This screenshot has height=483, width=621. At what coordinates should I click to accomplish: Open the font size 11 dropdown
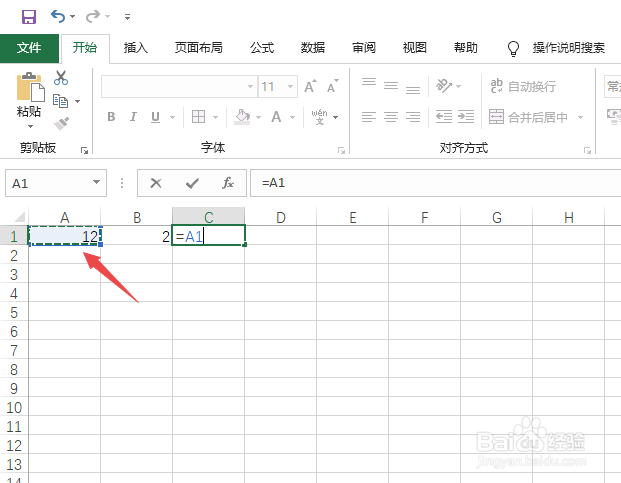pos(290,86)
